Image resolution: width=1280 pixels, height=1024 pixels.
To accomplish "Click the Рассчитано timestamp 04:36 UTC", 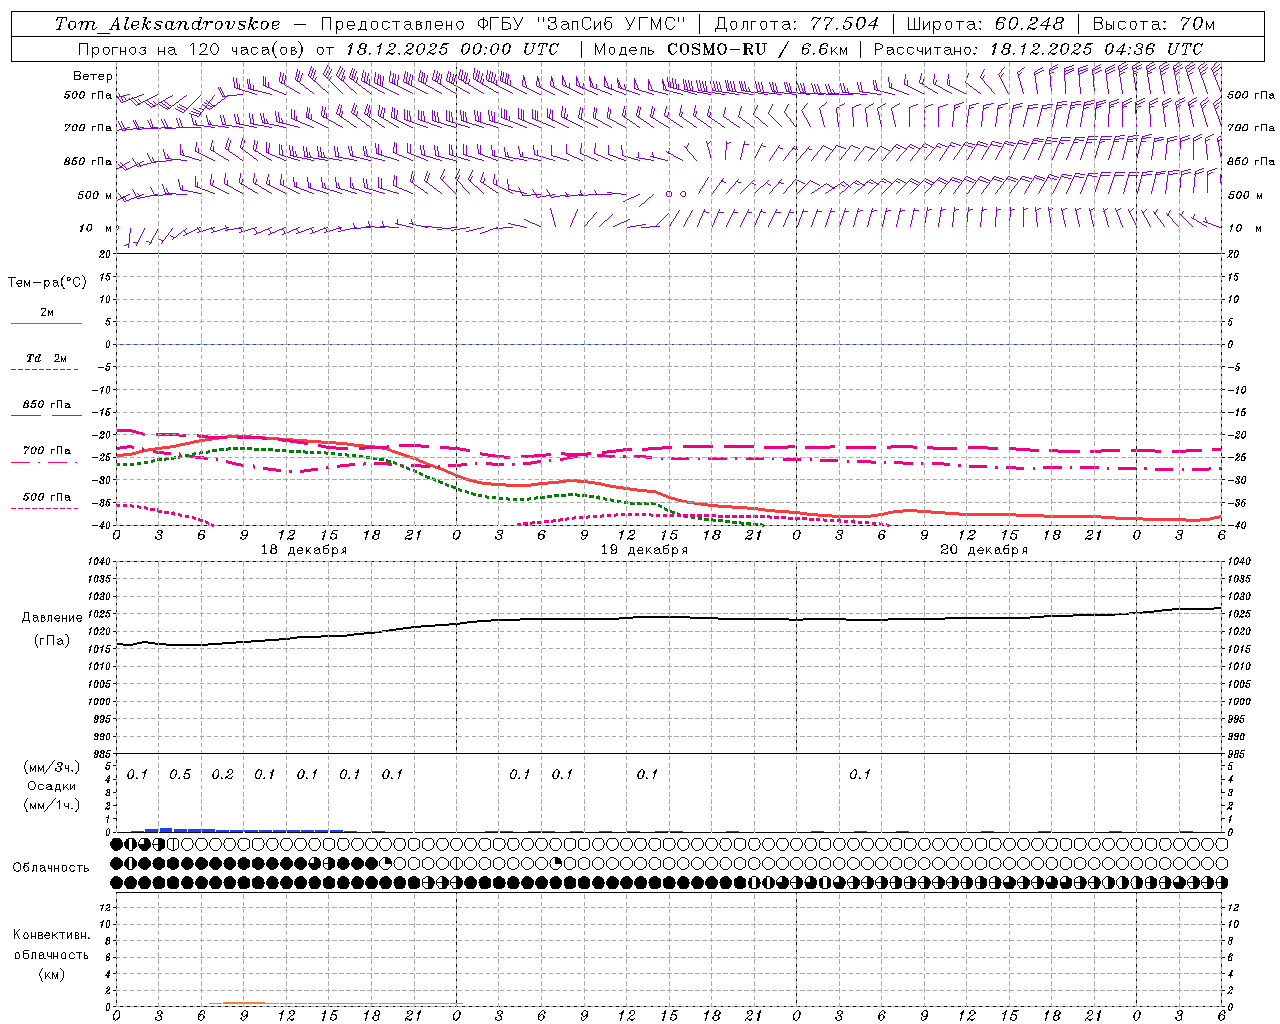I will 1096,49.
